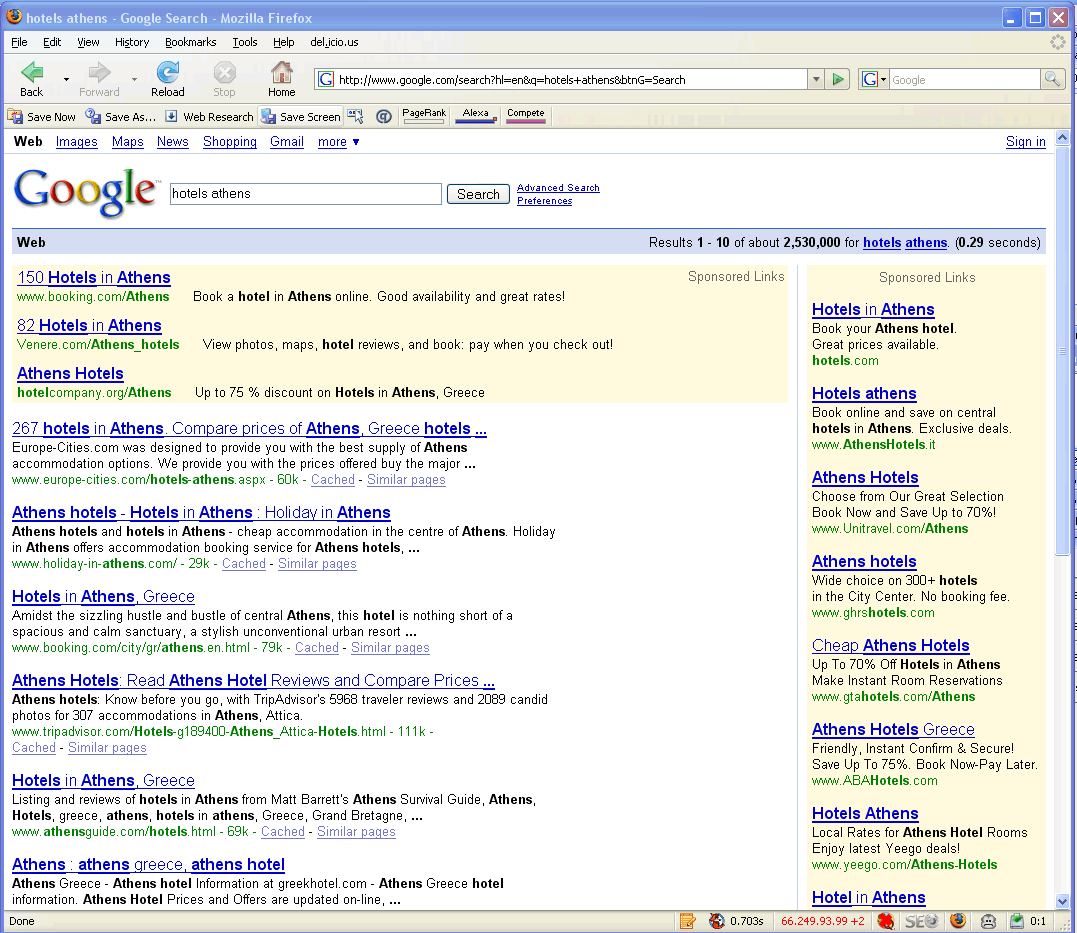Open the Help menu
The width and height of the screenshot is (1077, 933).
pyautogui.click(x=284, y=43)
